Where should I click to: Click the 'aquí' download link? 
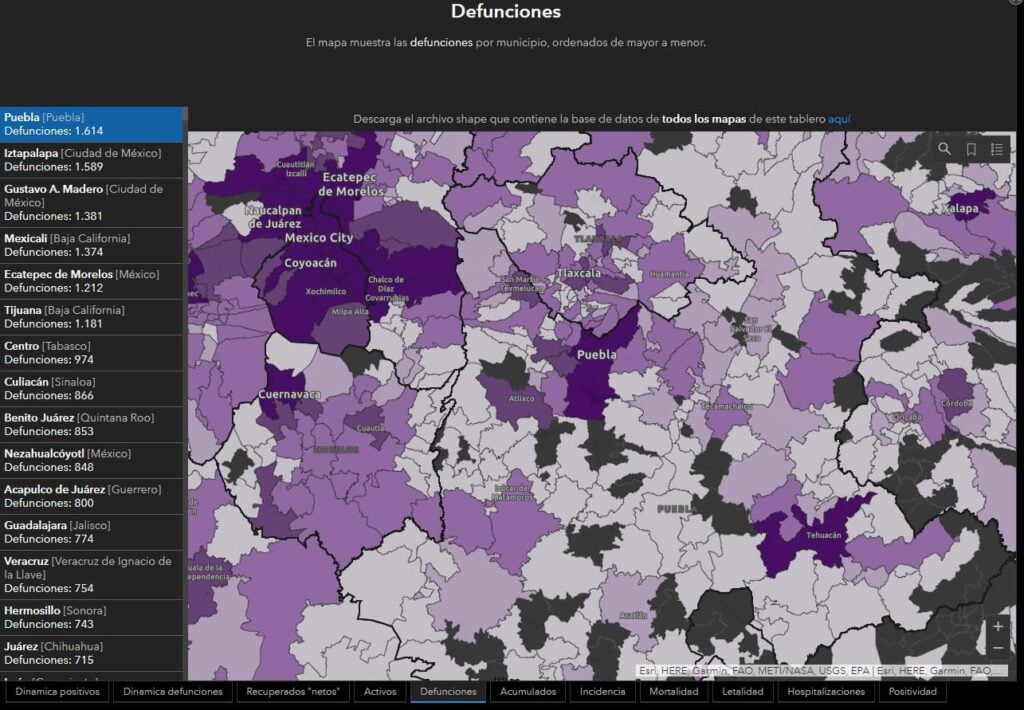click(839, 119)
